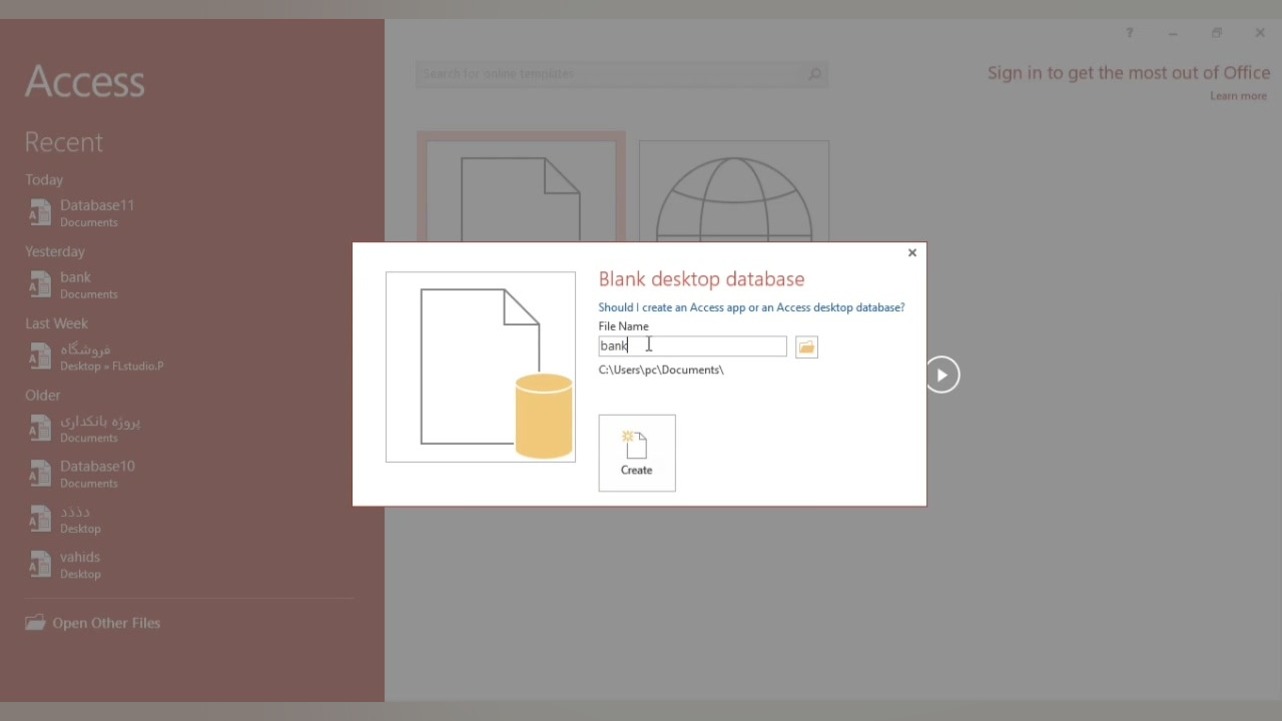Image resolution: width=1282 pixels, height=721 pixels.
Task: Click the blank database preview image in the dialog
Action: 481,367
